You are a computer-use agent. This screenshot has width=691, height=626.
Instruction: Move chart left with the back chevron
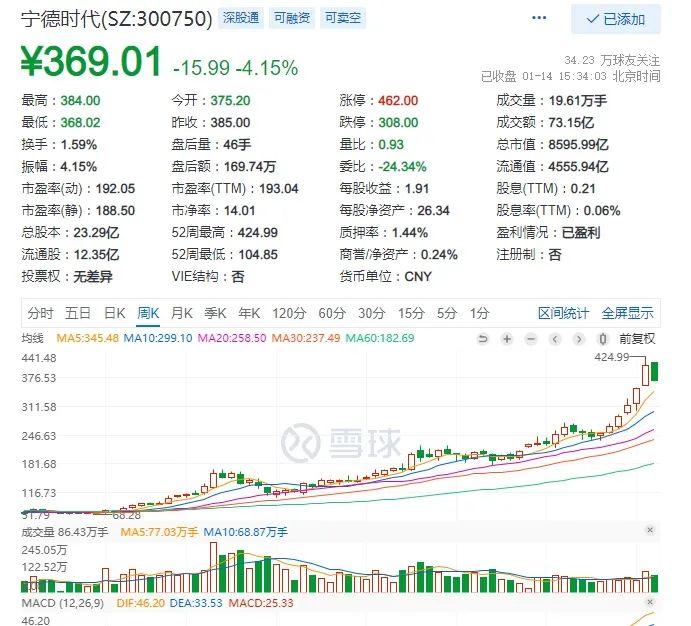pos(555,339)
